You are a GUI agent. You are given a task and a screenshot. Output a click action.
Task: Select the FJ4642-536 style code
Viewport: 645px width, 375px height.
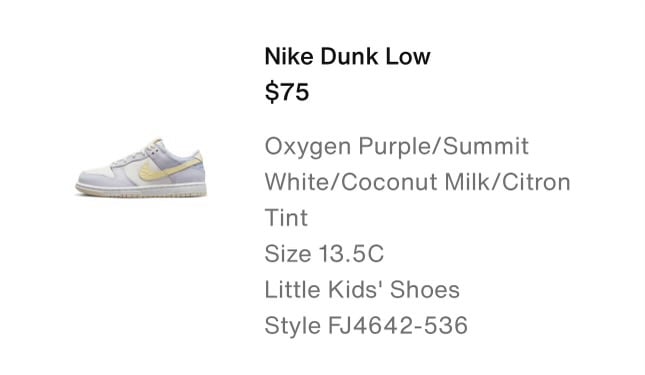(397, 326)
